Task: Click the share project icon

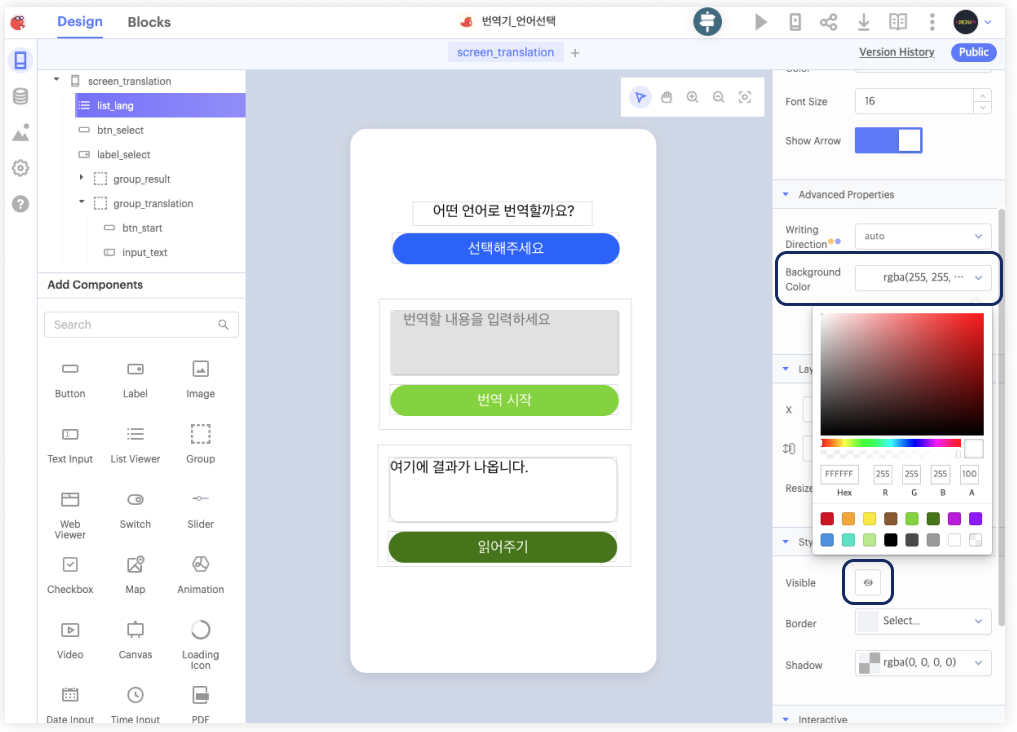Action: click(828, 22)
